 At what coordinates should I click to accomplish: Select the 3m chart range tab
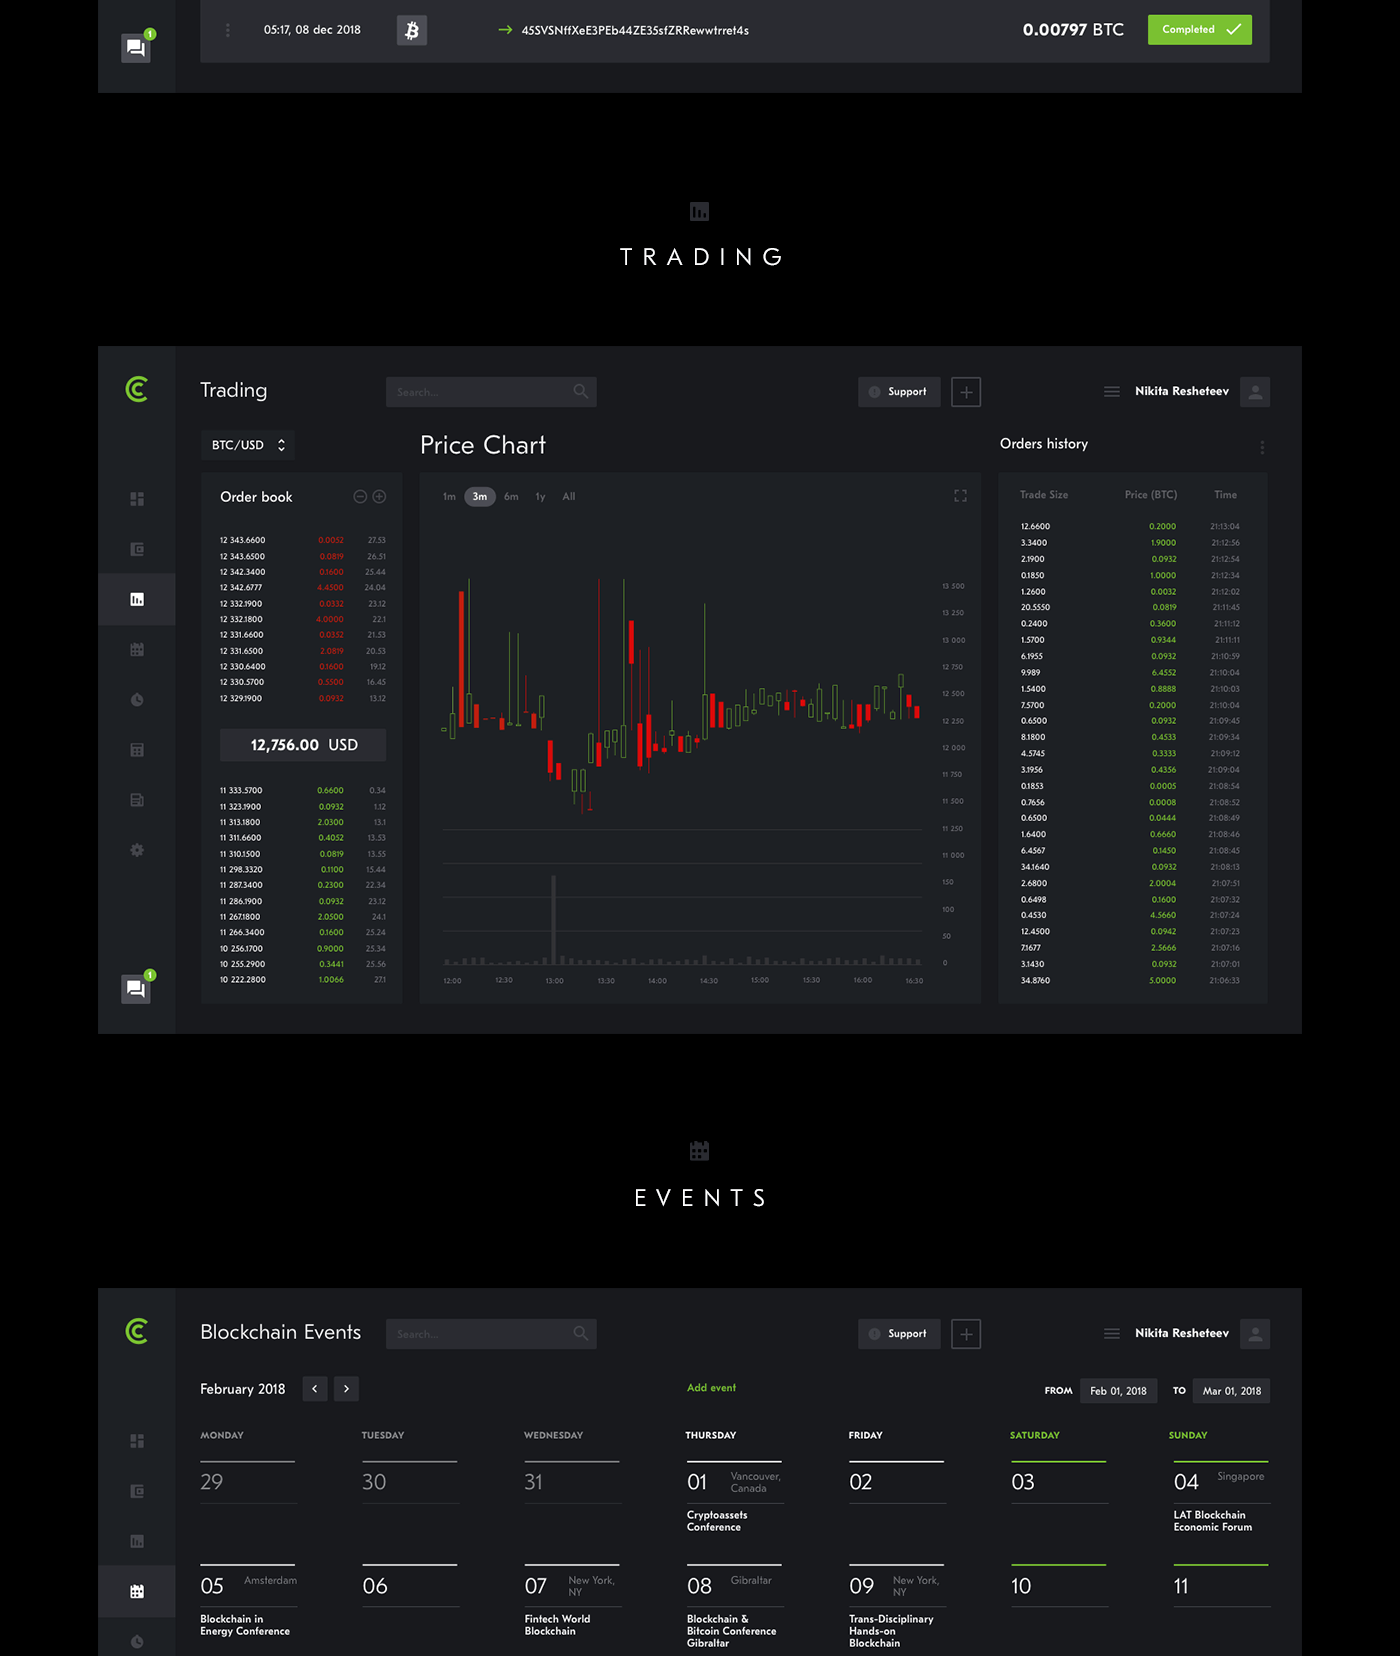pos(480,497)
